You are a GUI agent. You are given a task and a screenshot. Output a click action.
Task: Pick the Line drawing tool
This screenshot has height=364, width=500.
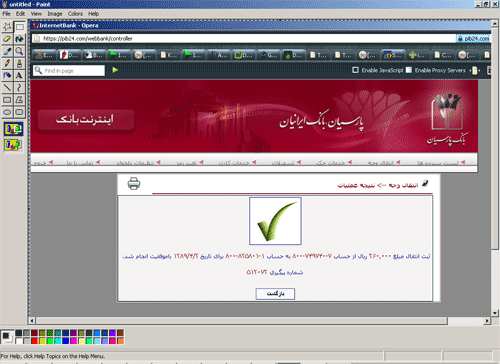coord(7,88)
